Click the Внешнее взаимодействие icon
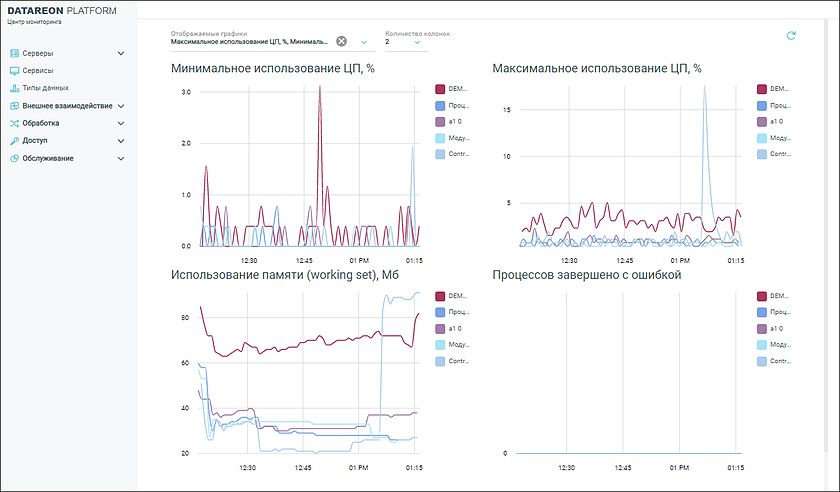This screenshot has height=492, width=840. (14, 105)
